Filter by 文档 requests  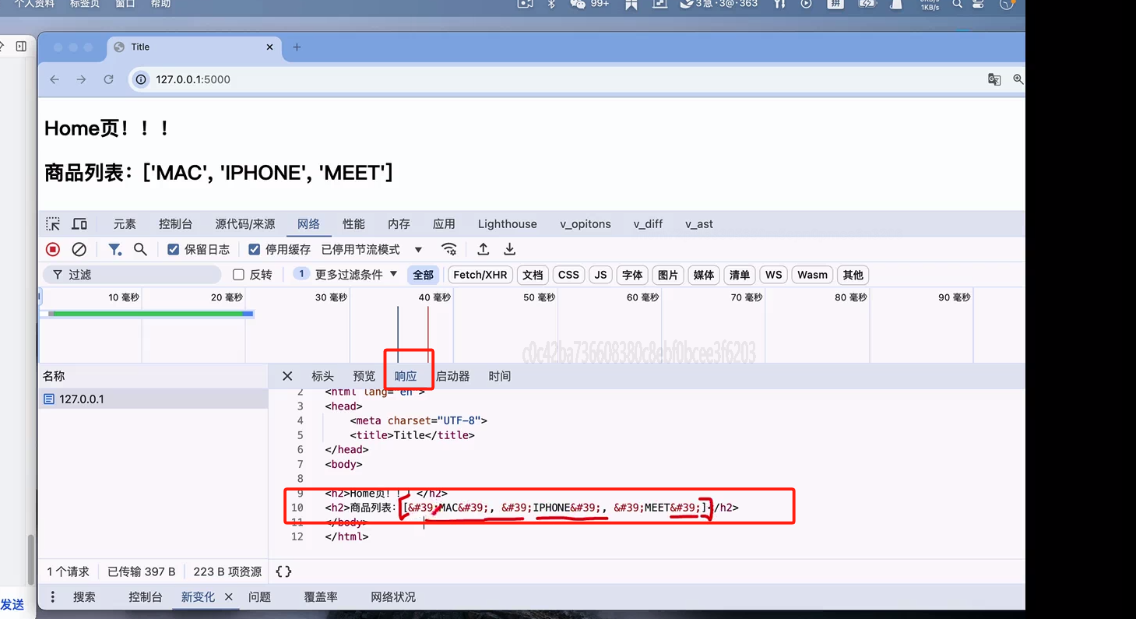[x=532, y=275]
